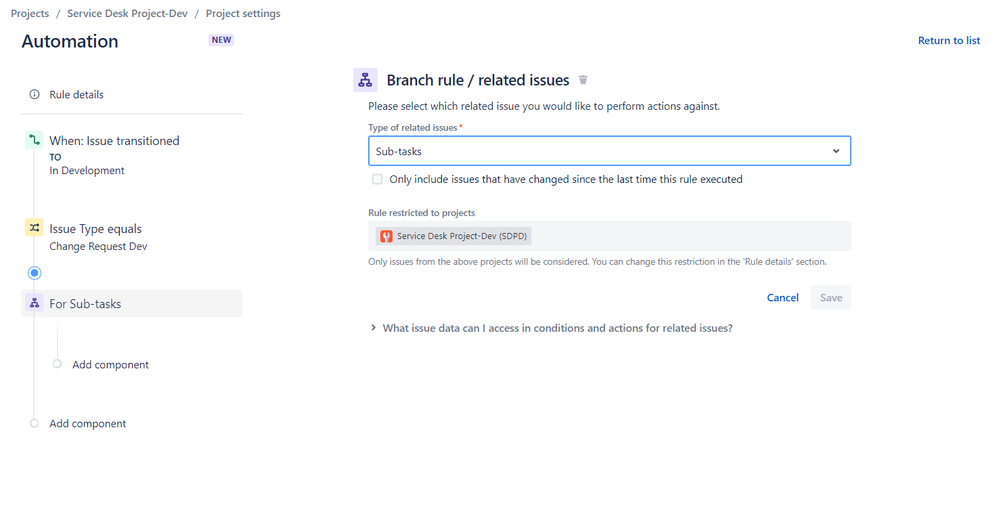The width and height of the screenshot is (999, 514).
Task: Click the Branch rule / related issues heading
Action: tap(478, 80)
